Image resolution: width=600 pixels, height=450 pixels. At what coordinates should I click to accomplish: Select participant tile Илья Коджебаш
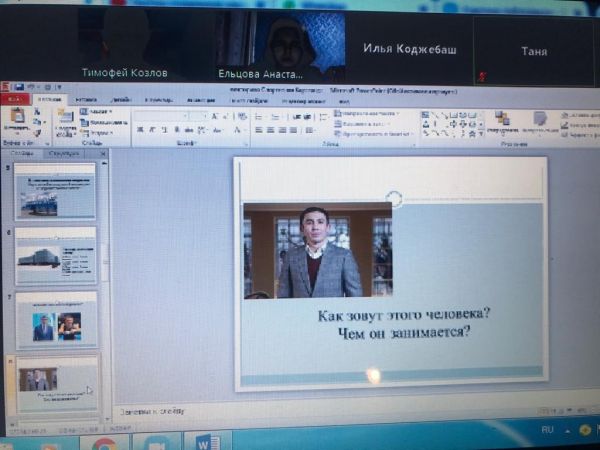pyautogui.click(x=409, y=49)
